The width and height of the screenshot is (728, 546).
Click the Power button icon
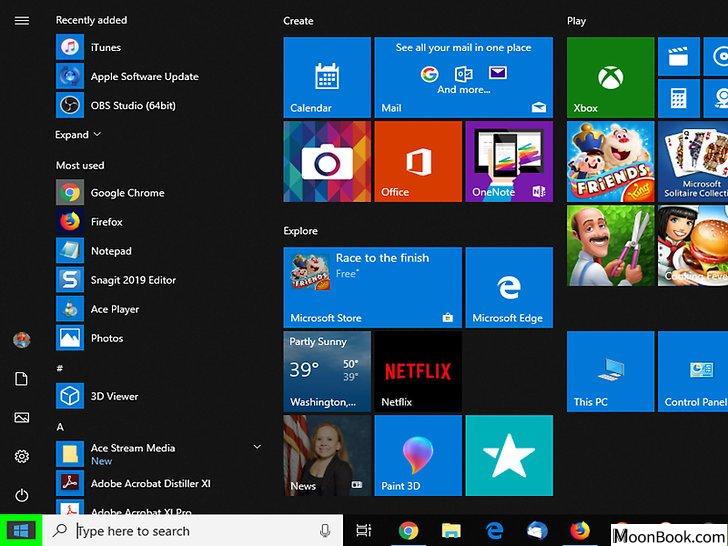coord(22,495)
